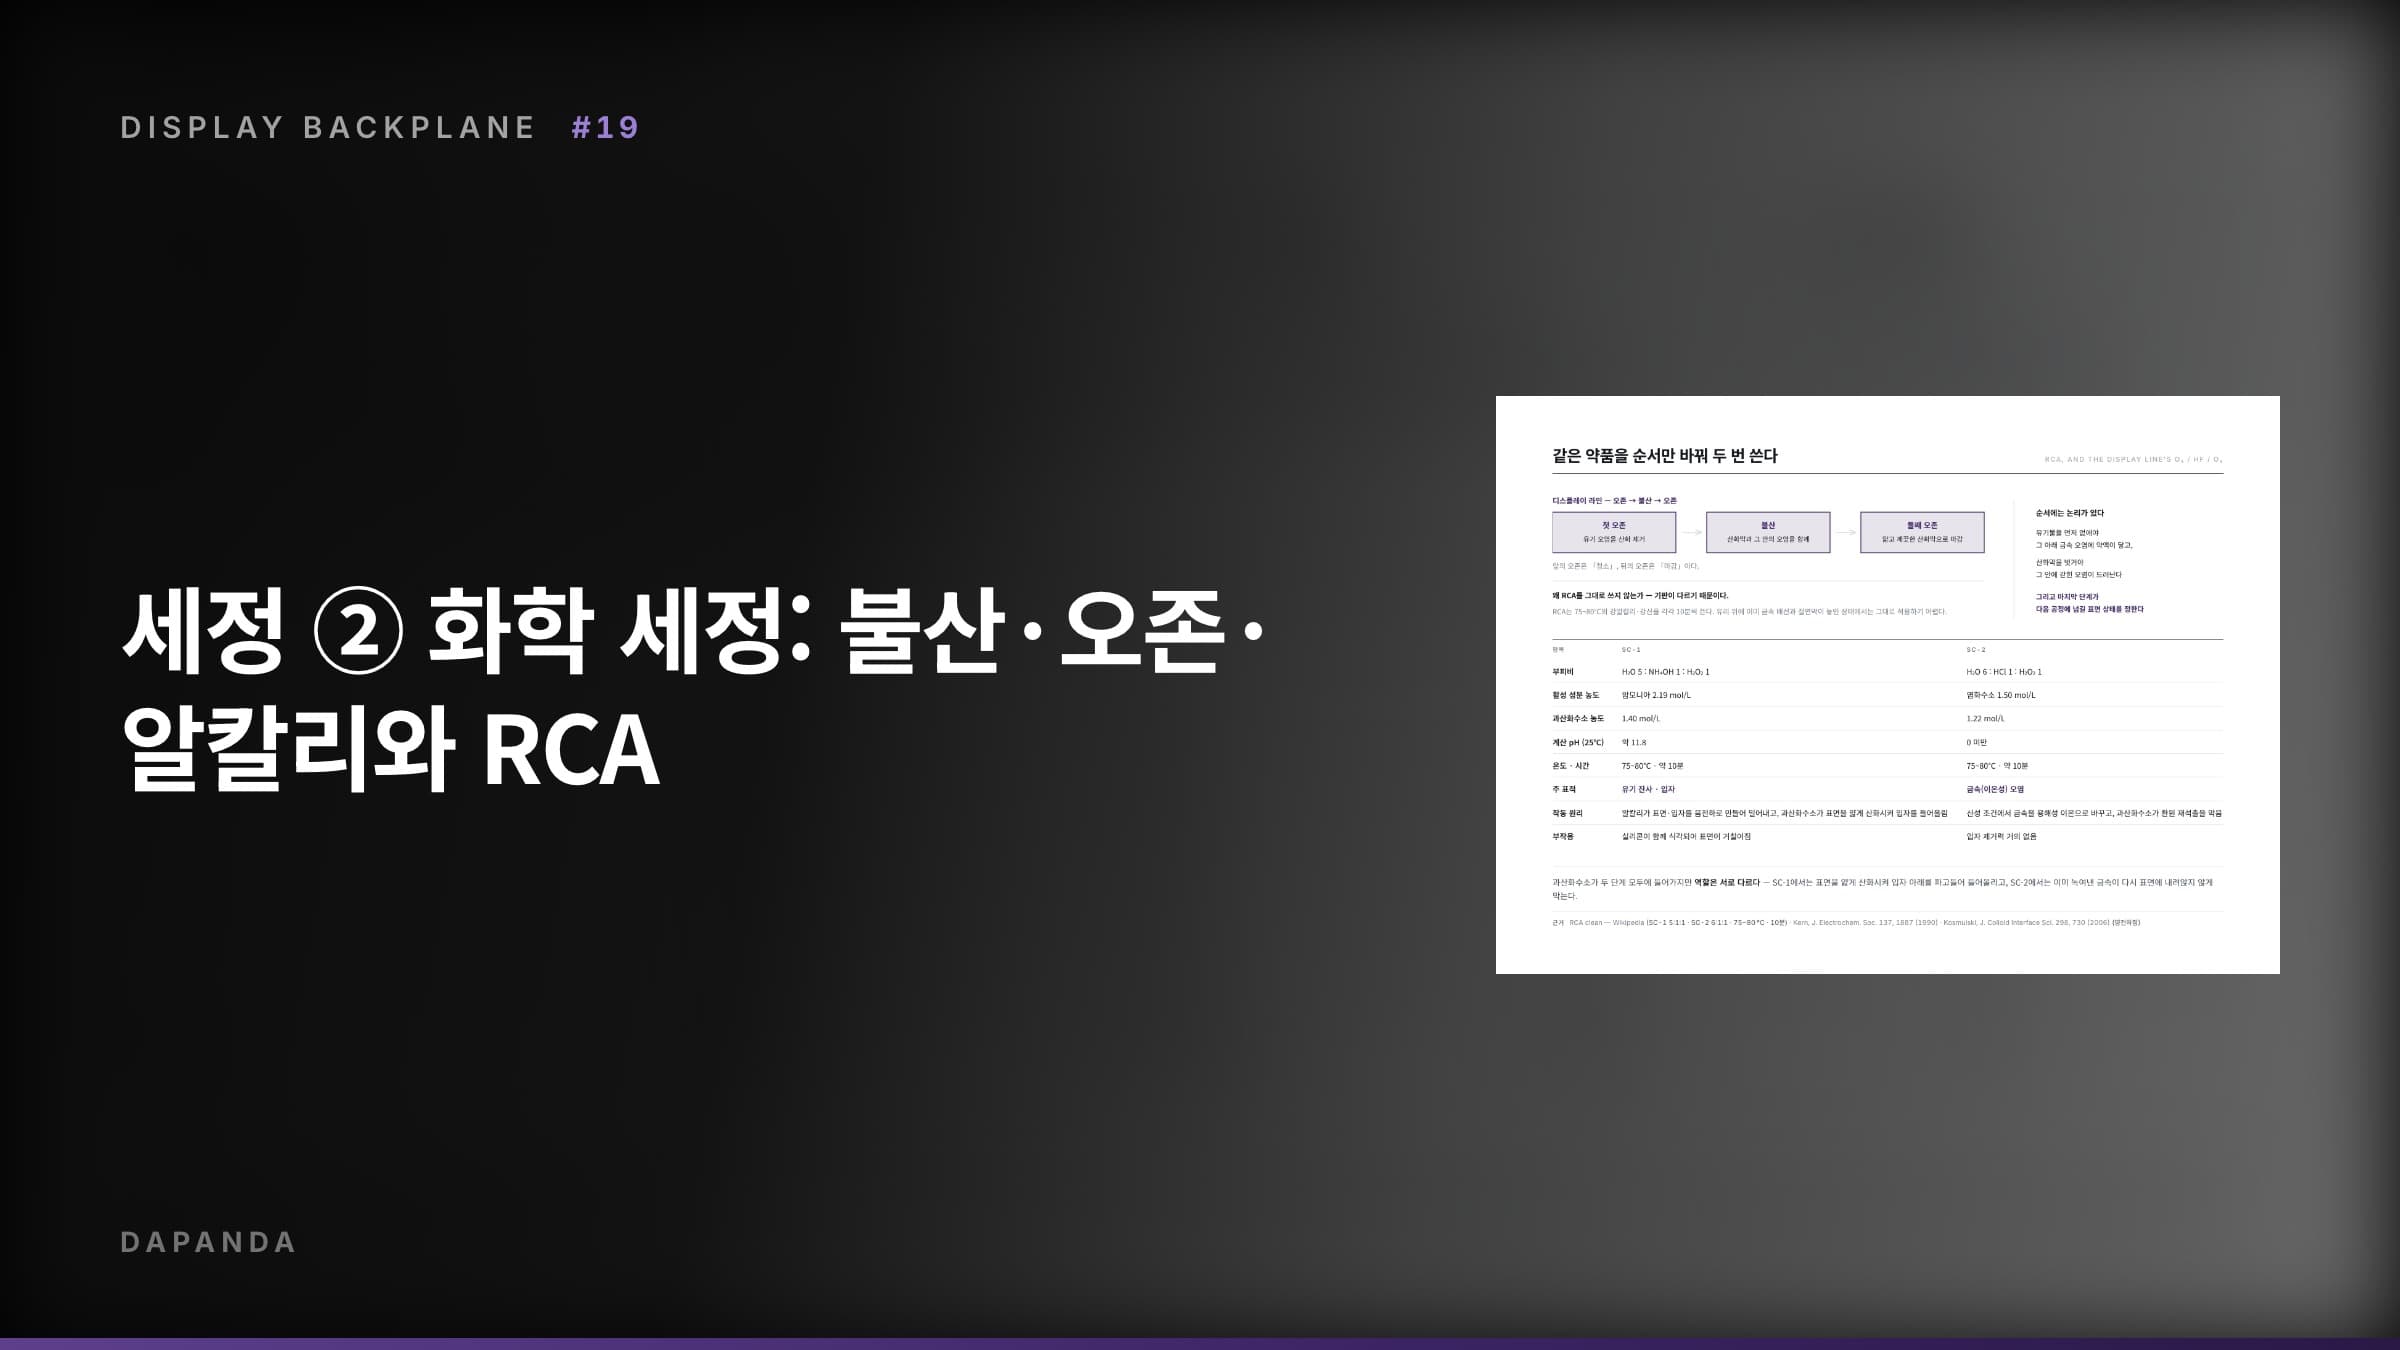Viewport: 2400px width, 1350px height.
Task: Click the '부피비' row label
Action: [x=1563, y=672]
